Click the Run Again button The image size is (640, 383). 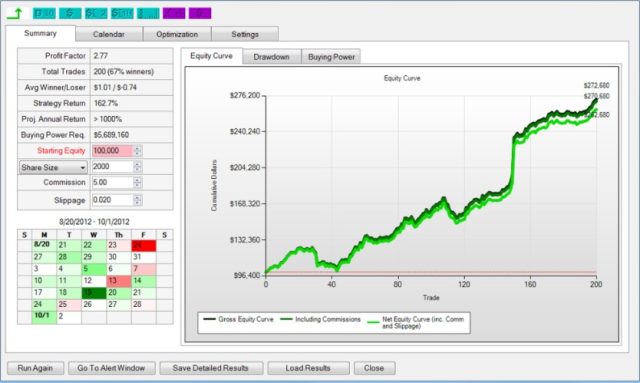(36, 368)
